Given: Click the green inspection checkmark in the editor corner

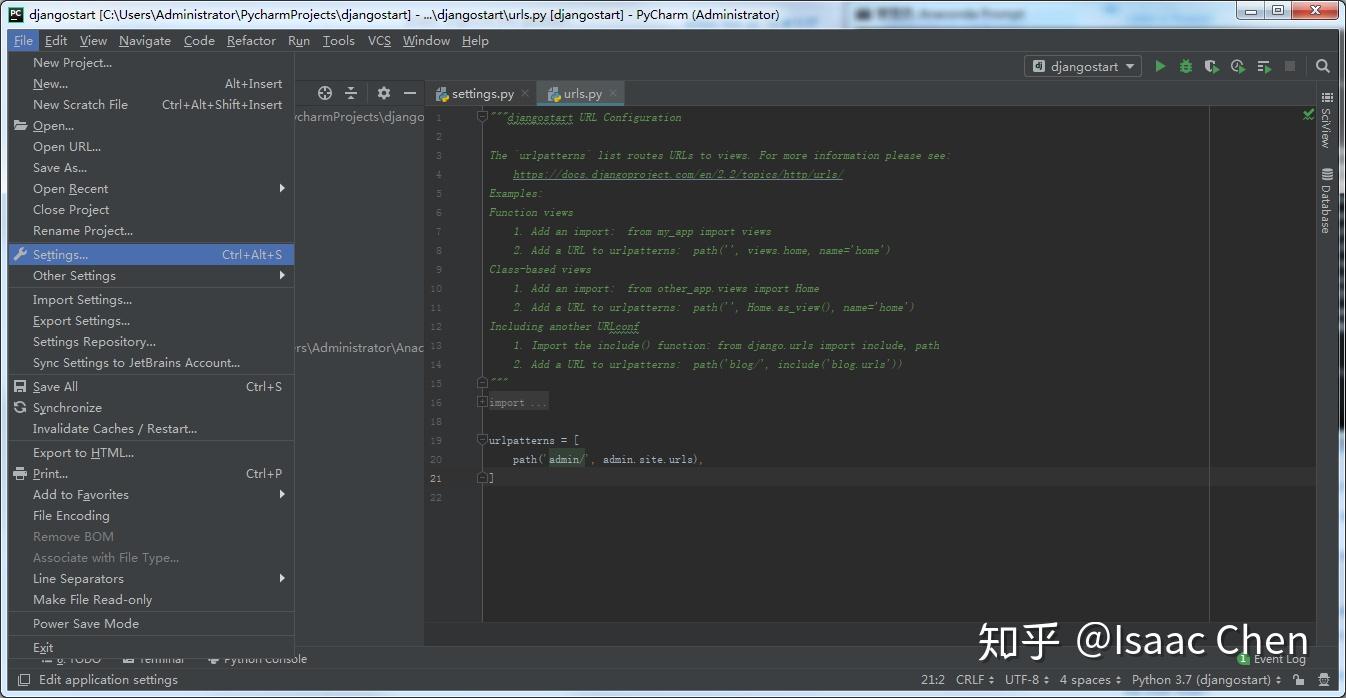Looking at the screenshot, I should tap(1308, 115).
